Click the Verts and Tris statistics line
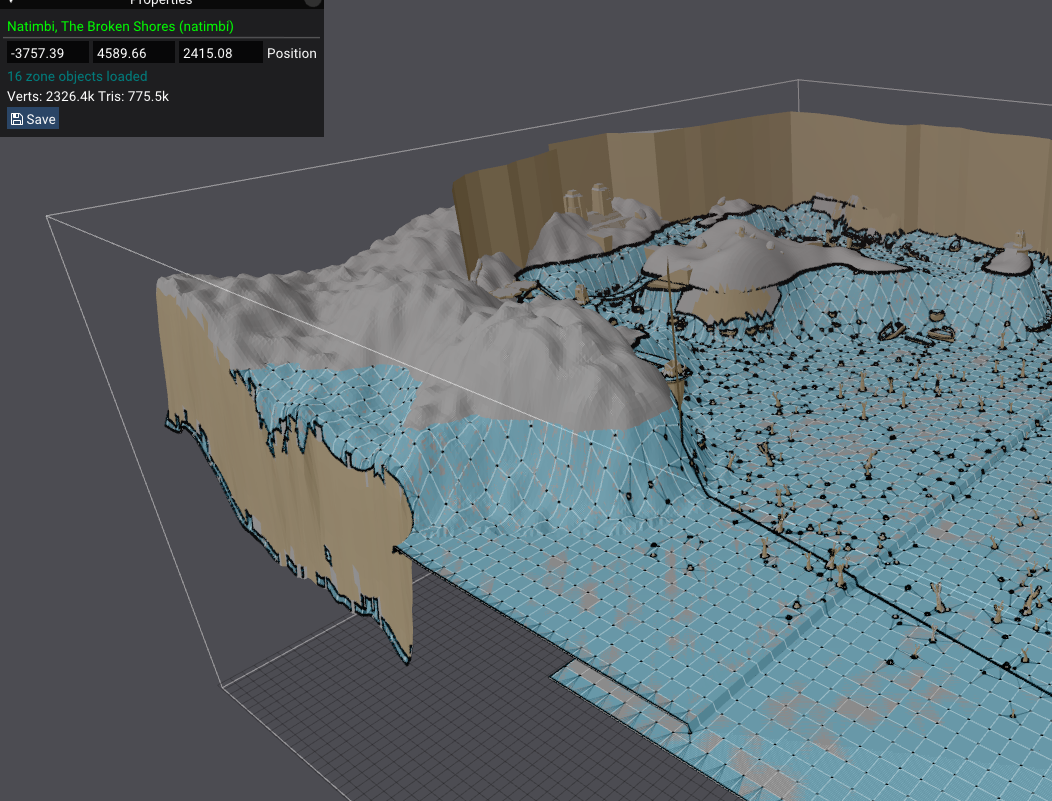Viewport: 1052px width, 801px height. [x=88, y=97]
